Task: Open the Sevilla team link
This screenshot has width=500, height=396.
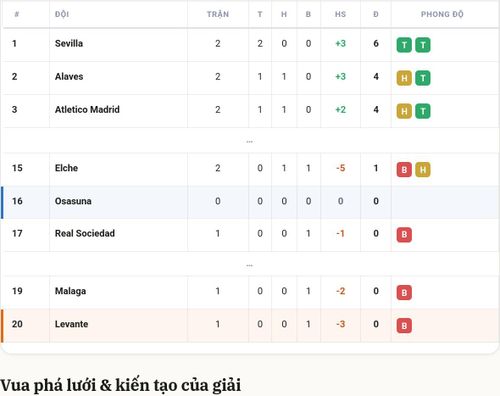Action: [69, 43]
